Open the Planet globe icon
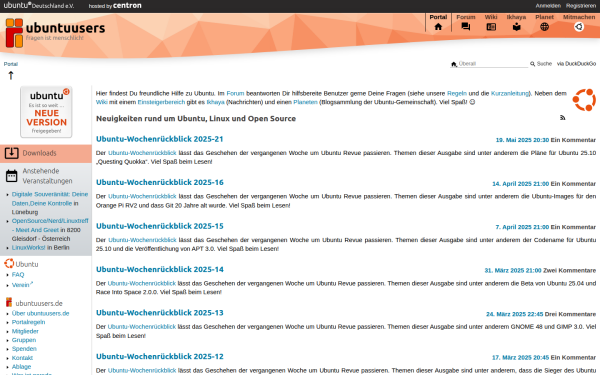This screenshot has height=375, width=600. 544,27
